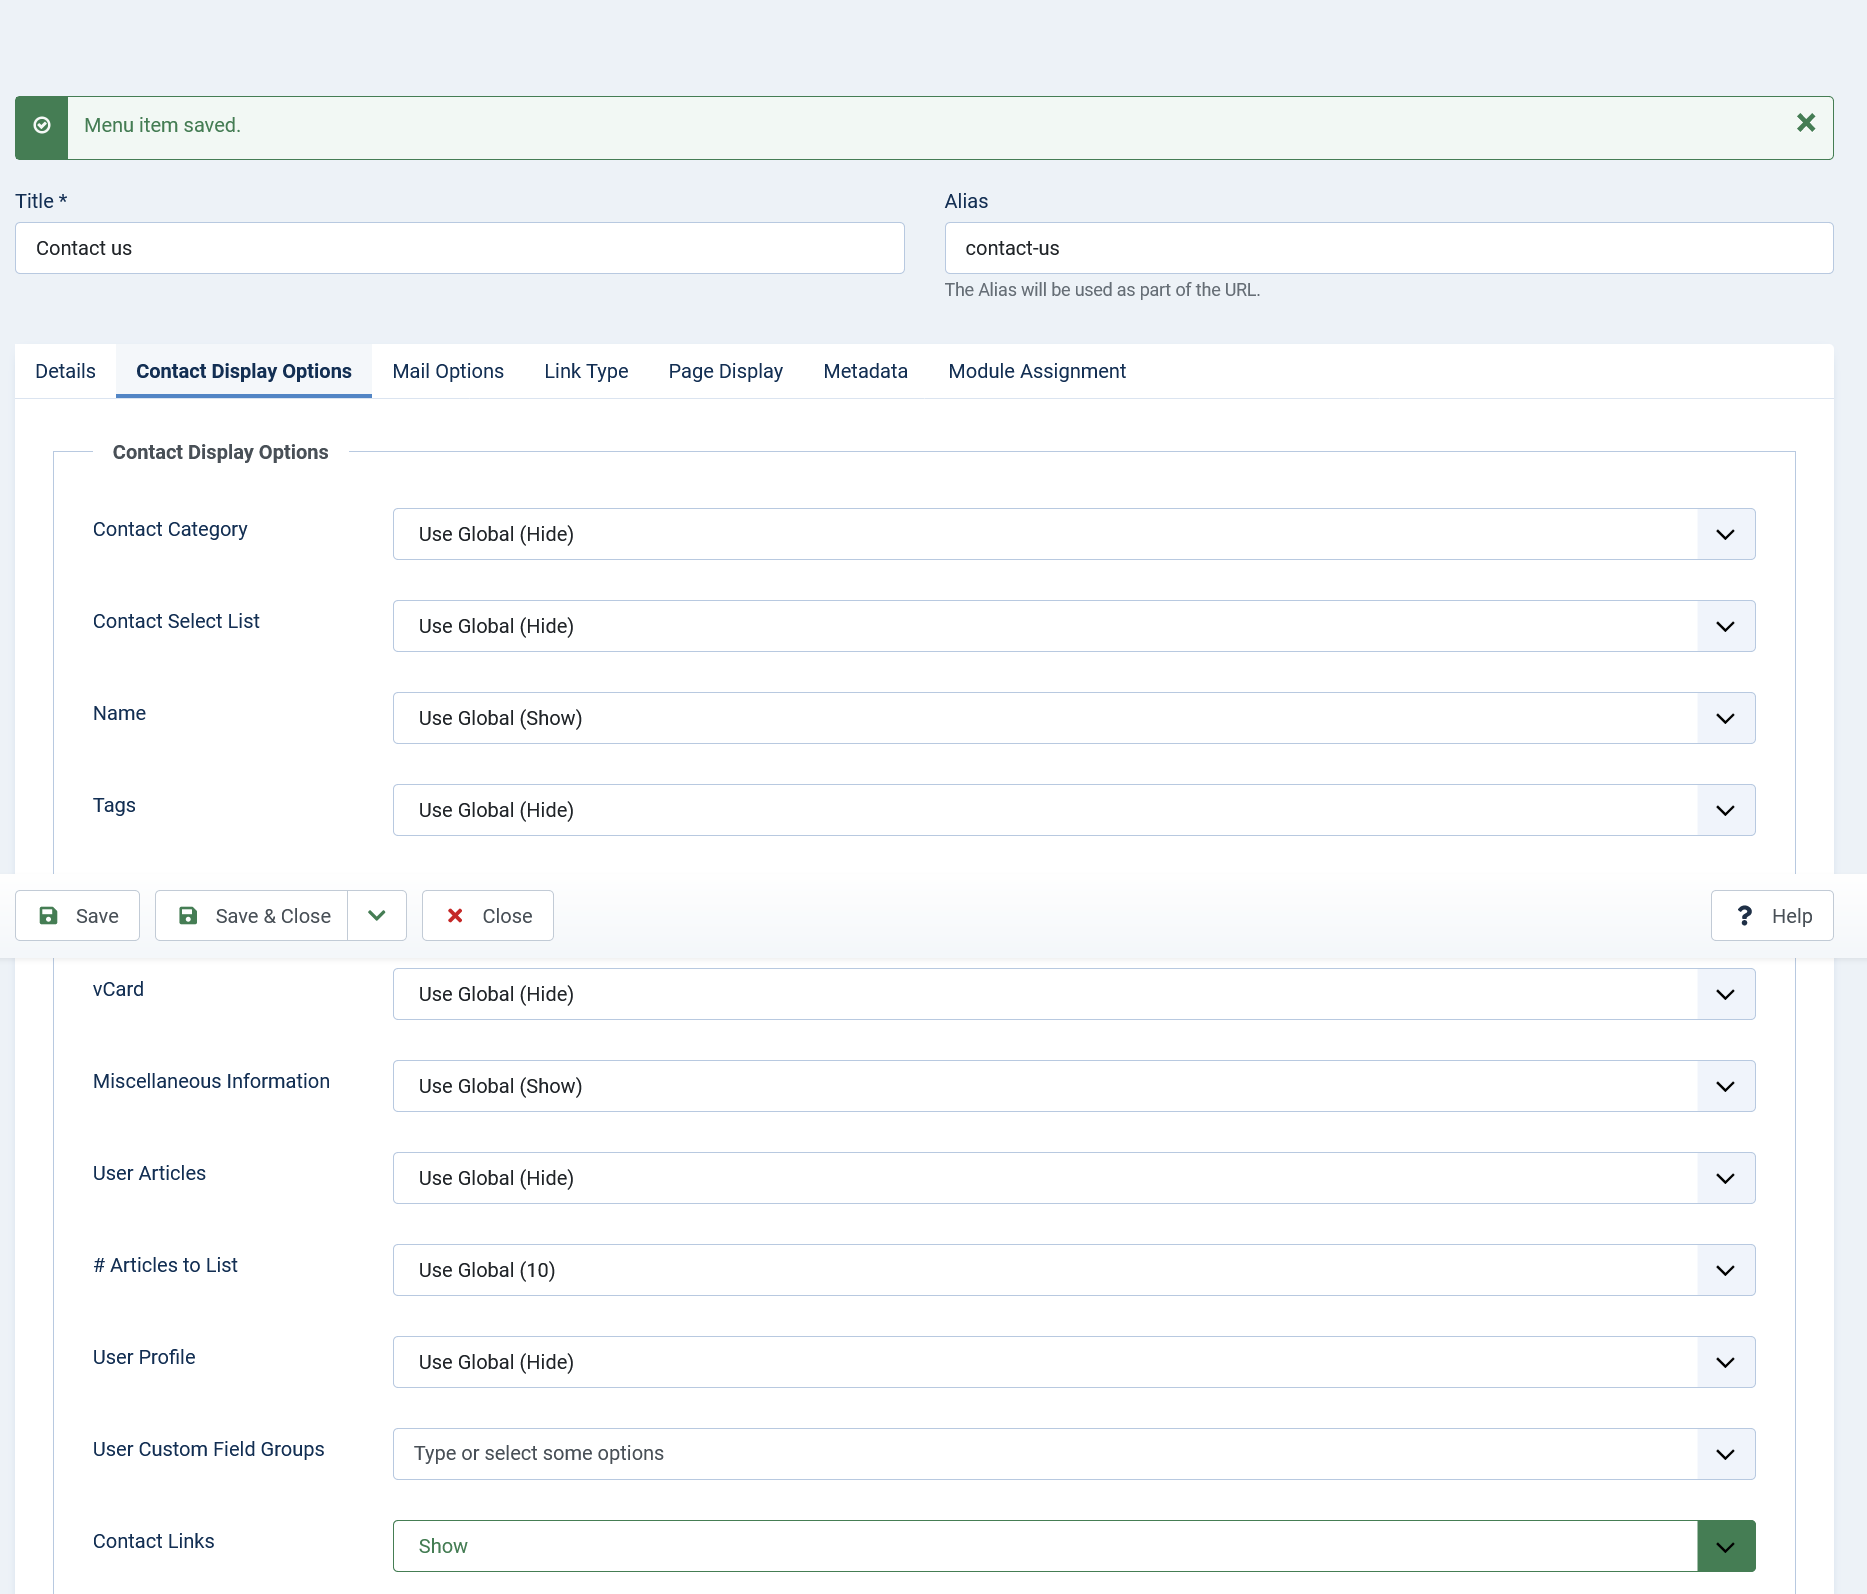Open the Tags visibility dropdown
Viewport: 1867px width, 1594px height.
click(1073, 810)
